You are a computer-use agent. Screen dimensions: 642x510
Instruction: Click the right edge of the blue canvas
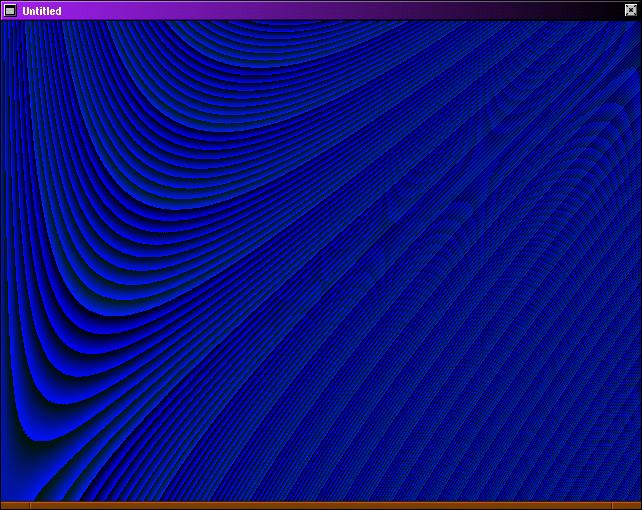(x=638, y=260)
